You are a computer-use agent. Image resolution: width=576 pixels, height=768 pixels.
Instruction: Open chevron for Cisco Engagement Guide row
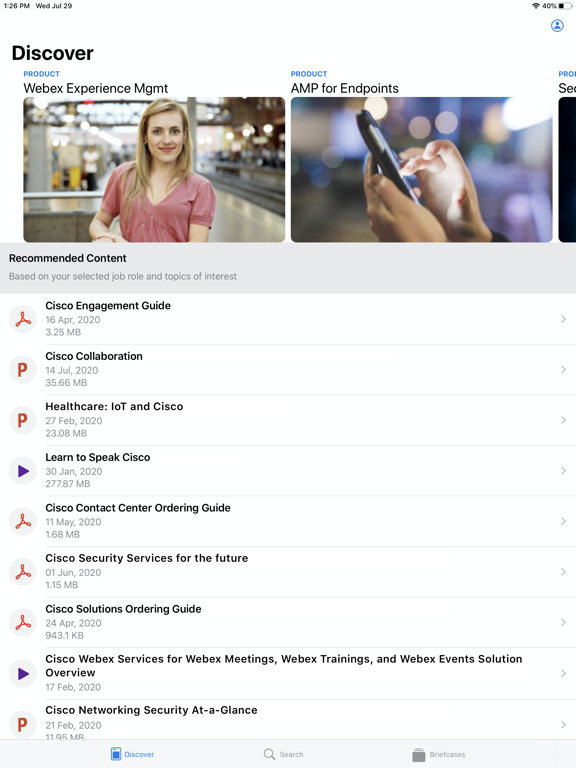563,319
